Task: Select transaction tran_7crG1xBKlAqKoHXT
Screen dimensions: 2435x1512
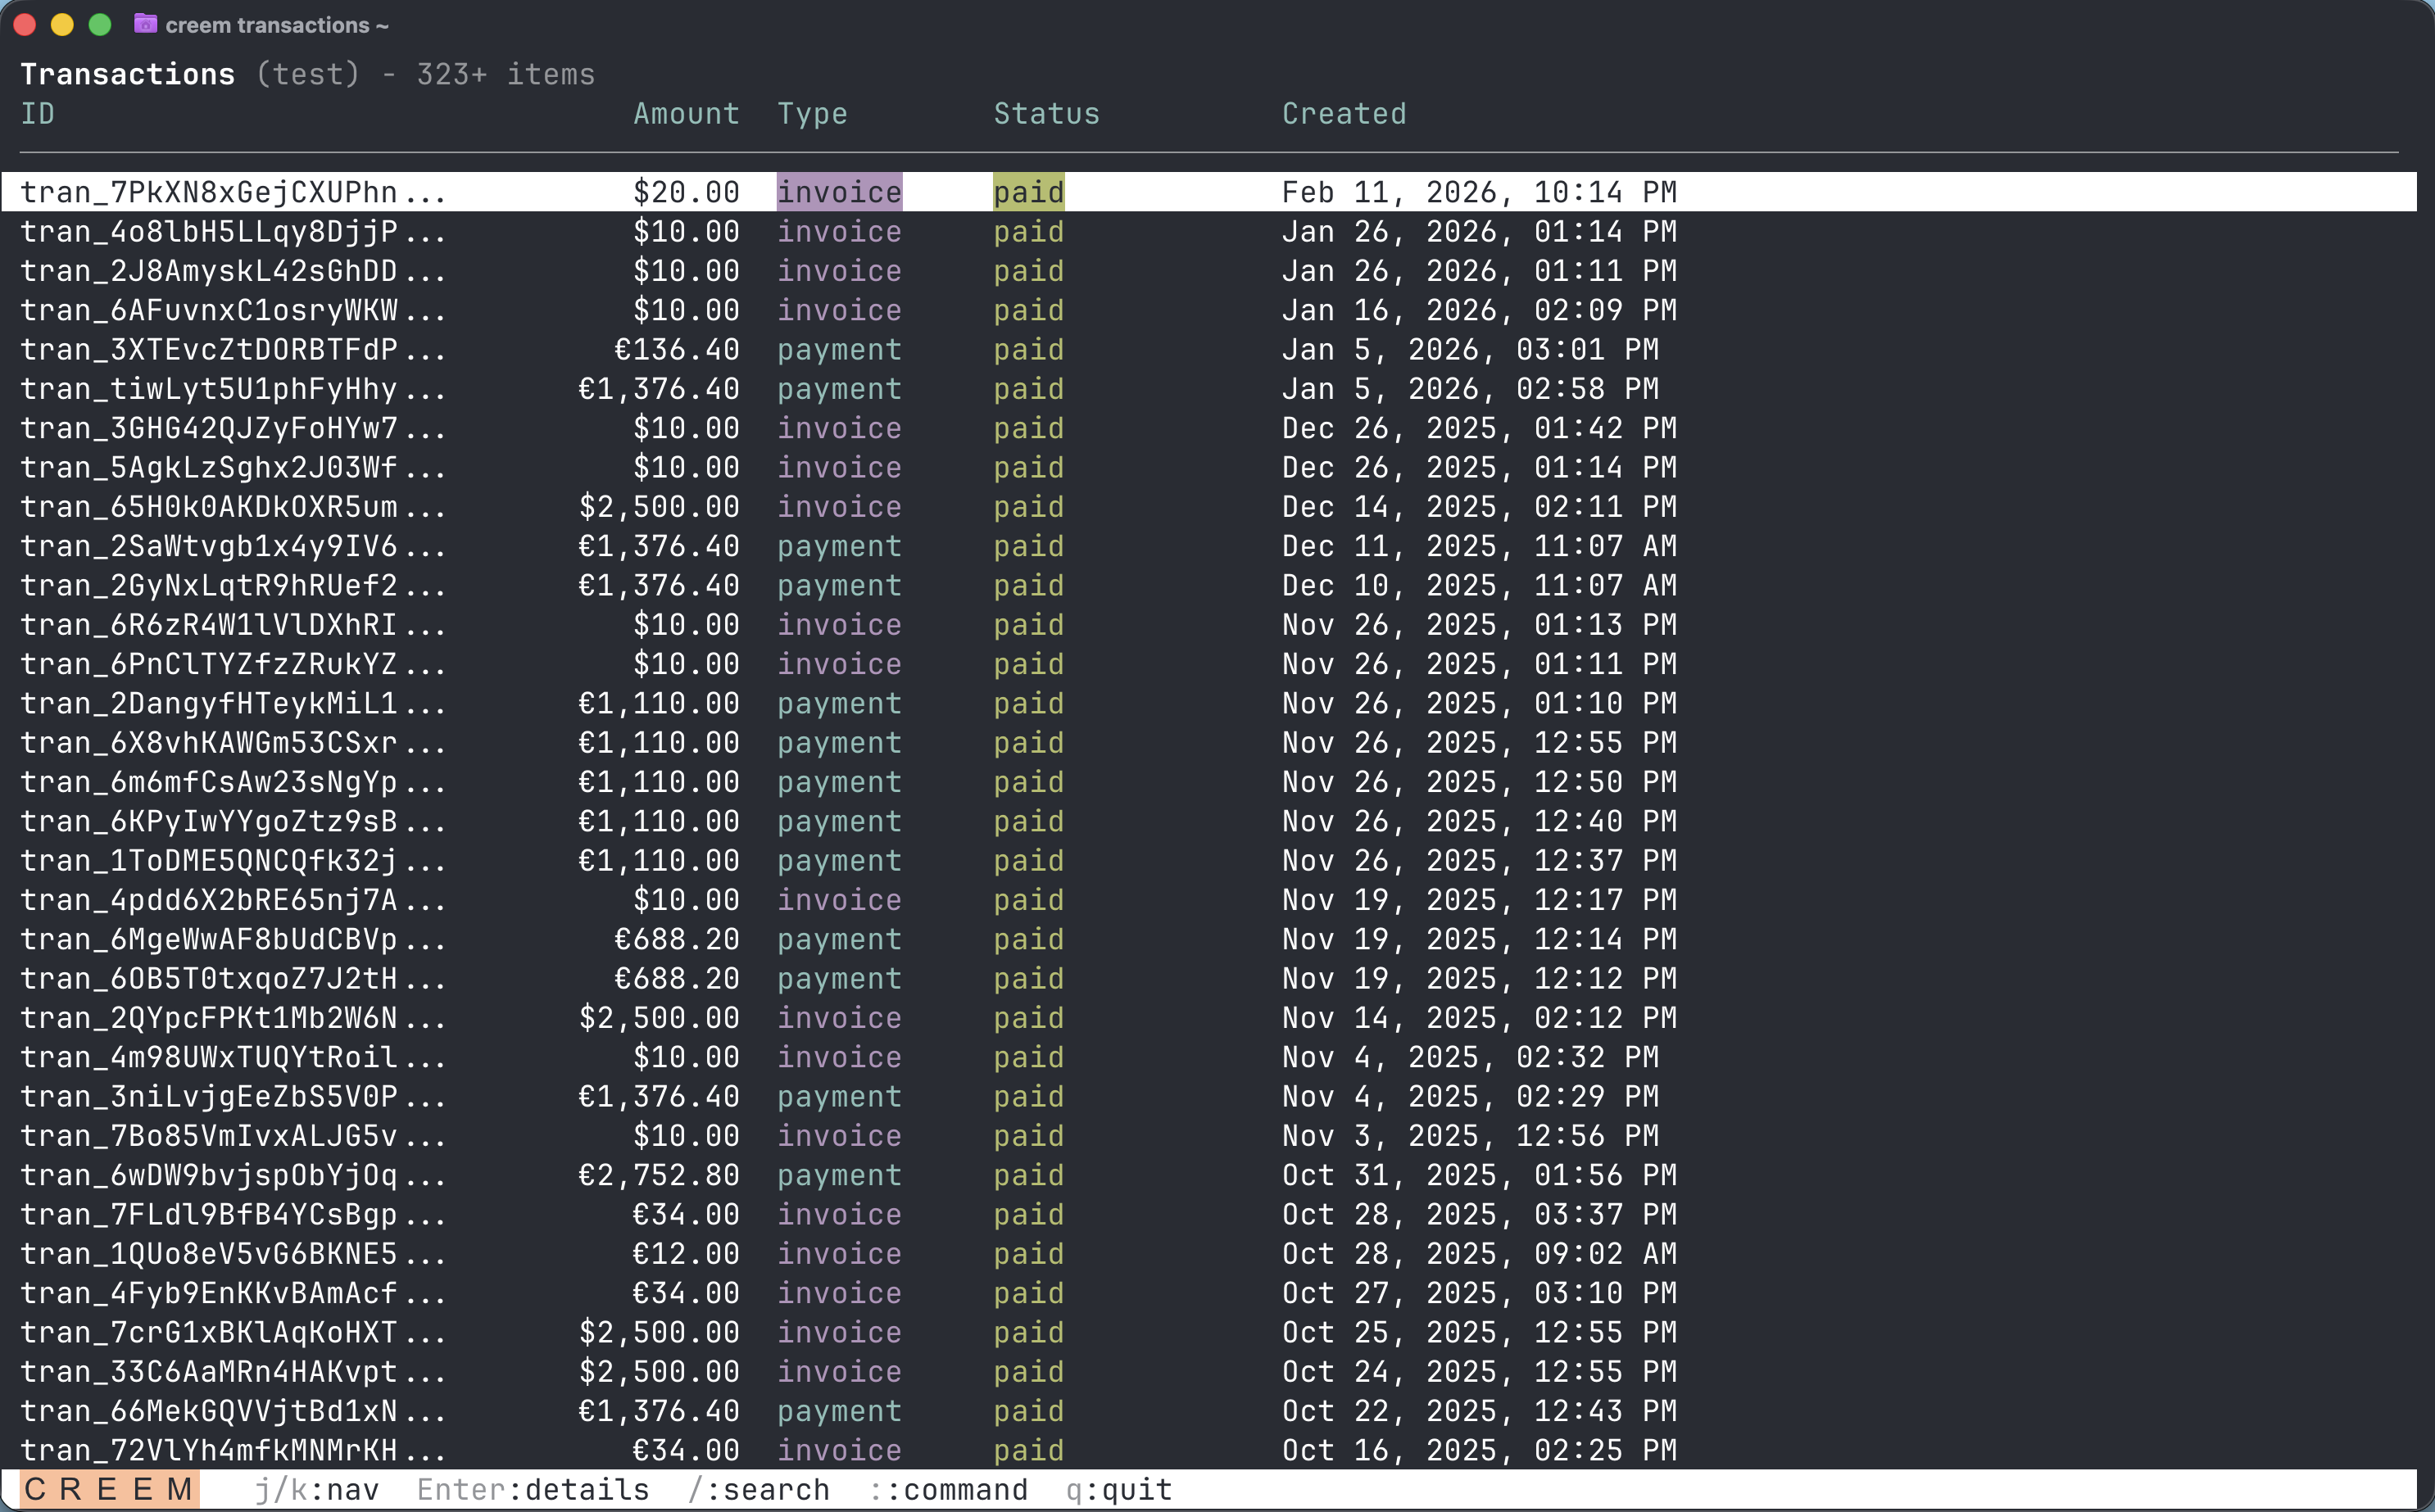Action: click(1209, 1333)
